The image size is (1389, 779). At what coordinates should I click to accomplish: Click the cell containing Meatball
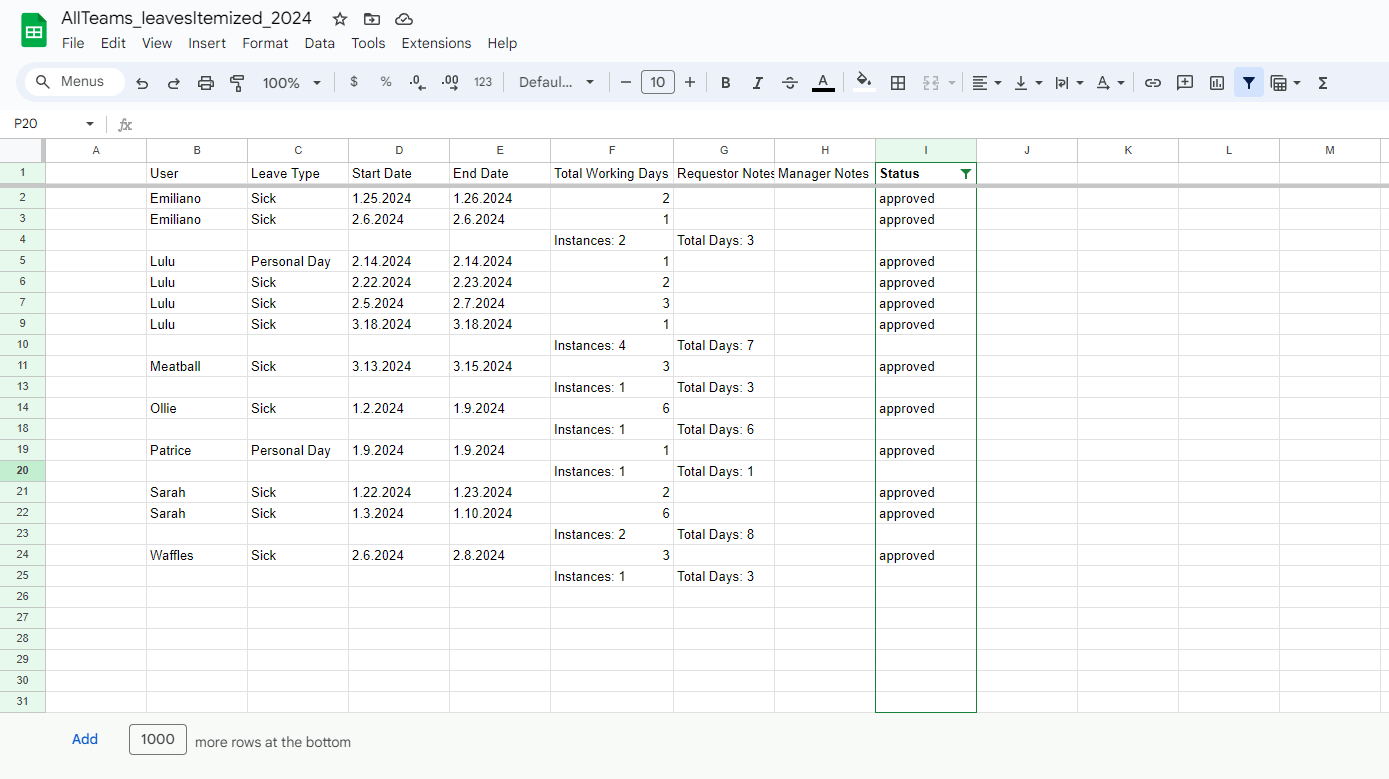click(197, 366)
